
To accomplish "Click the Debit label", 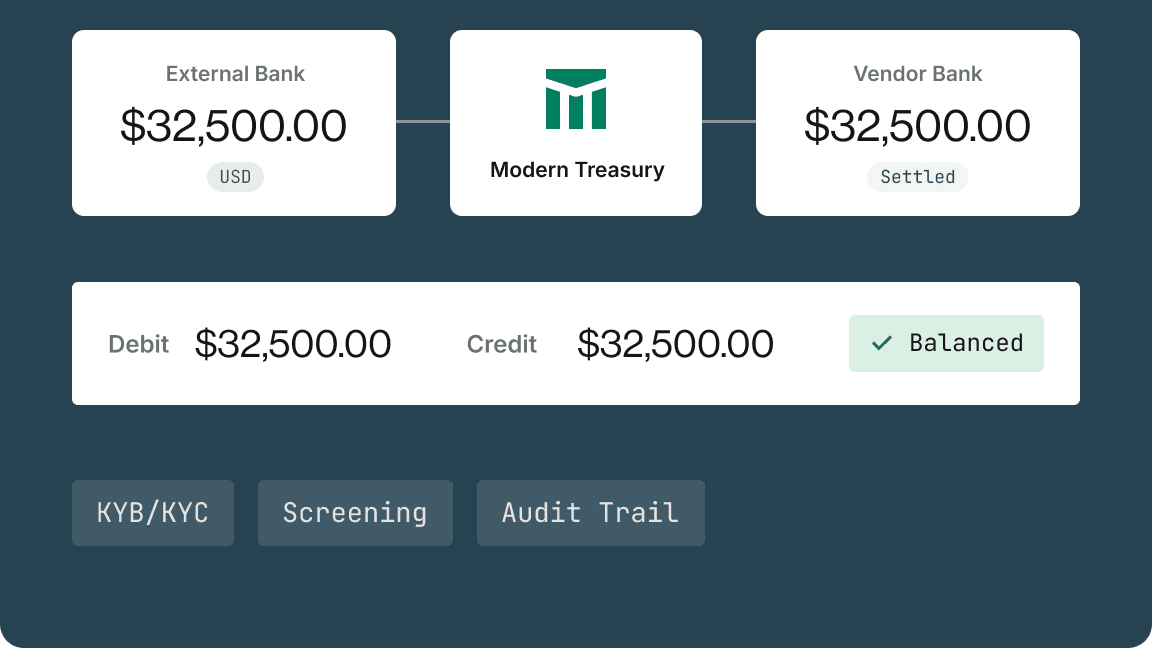I will click(x=139, y=344).
